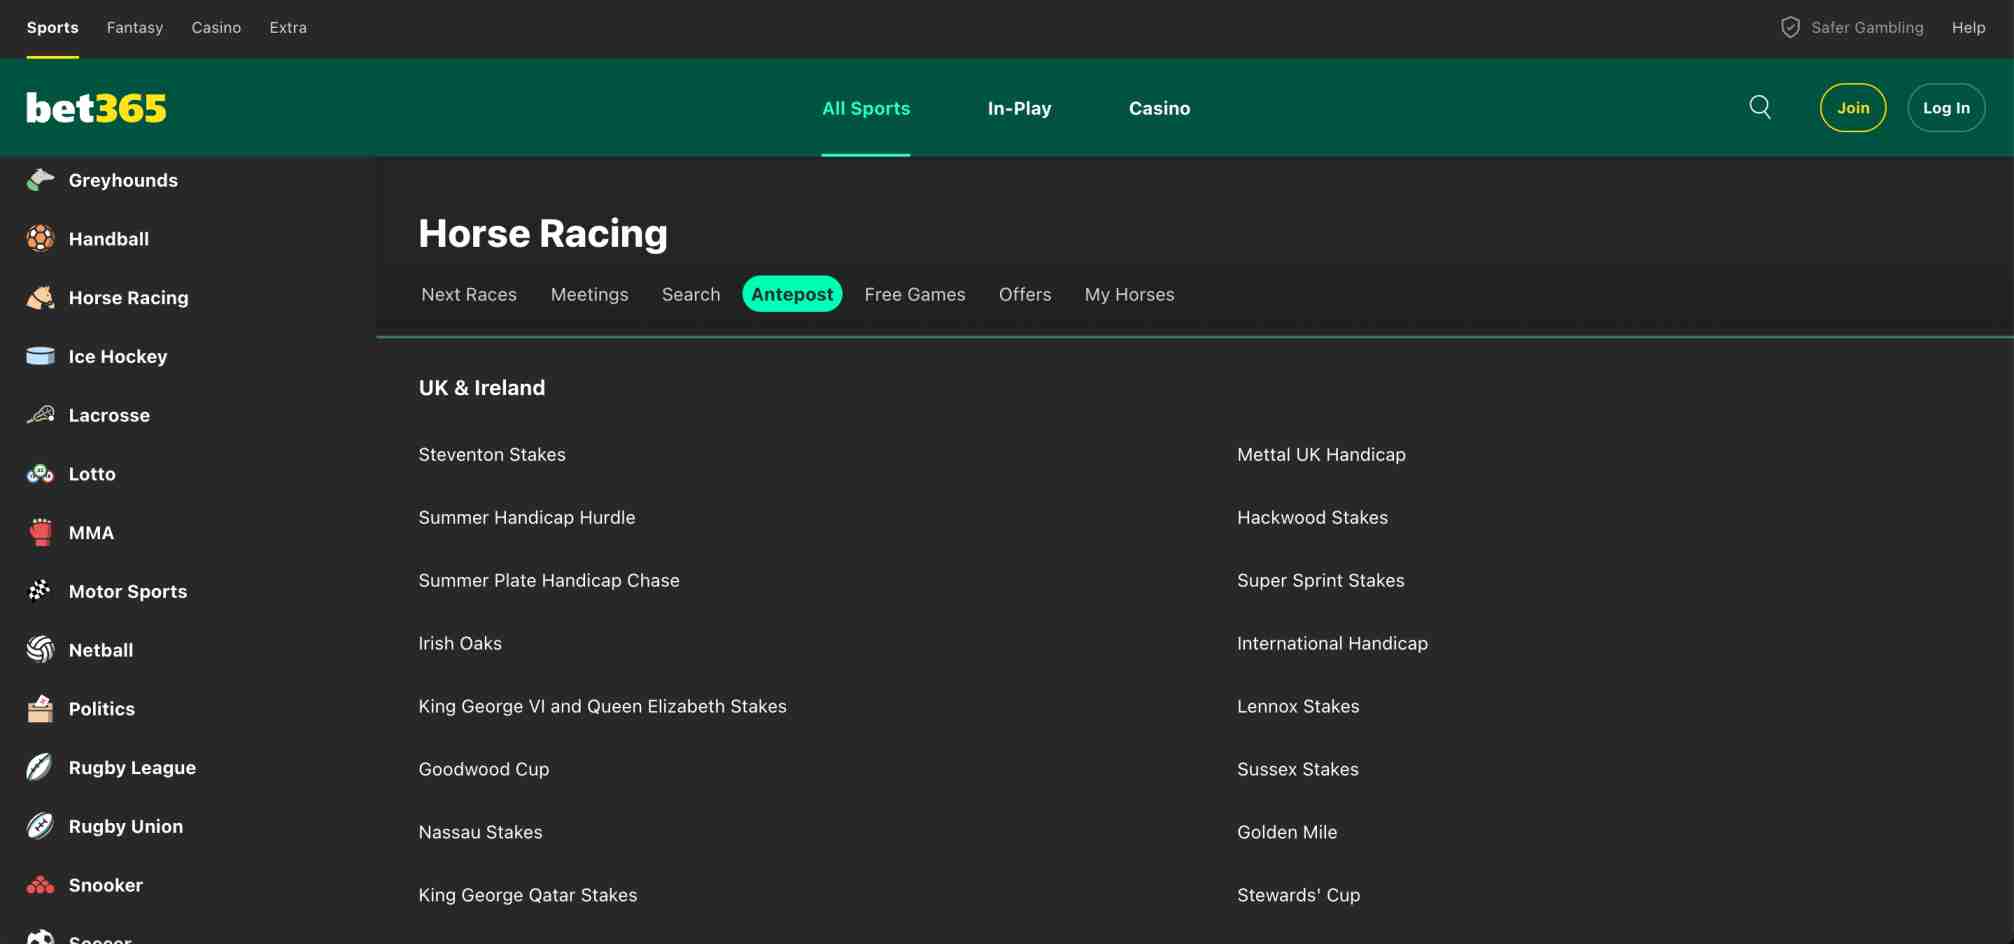The width and height of the screenshot is (2014, 944).
Task: Open Lennox Stakes race
Action: (1298, 706)
